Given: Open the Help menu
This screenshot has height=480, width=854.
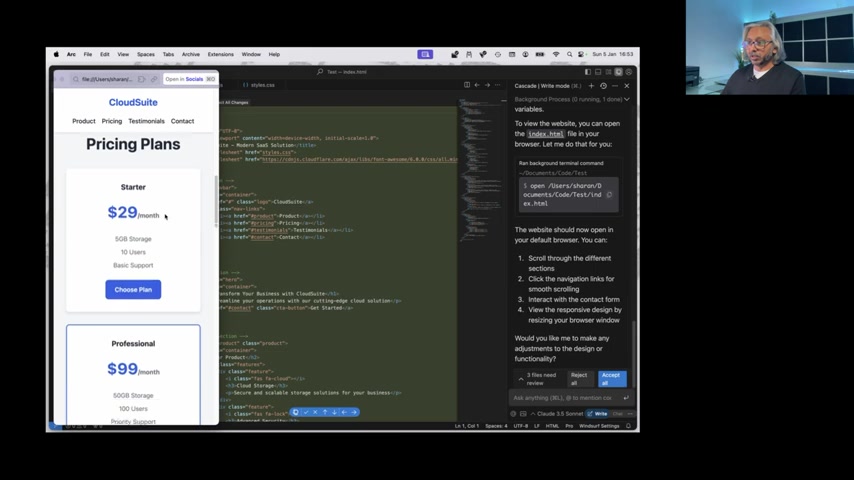Looking at the screenshot, I should click(274, 54).
